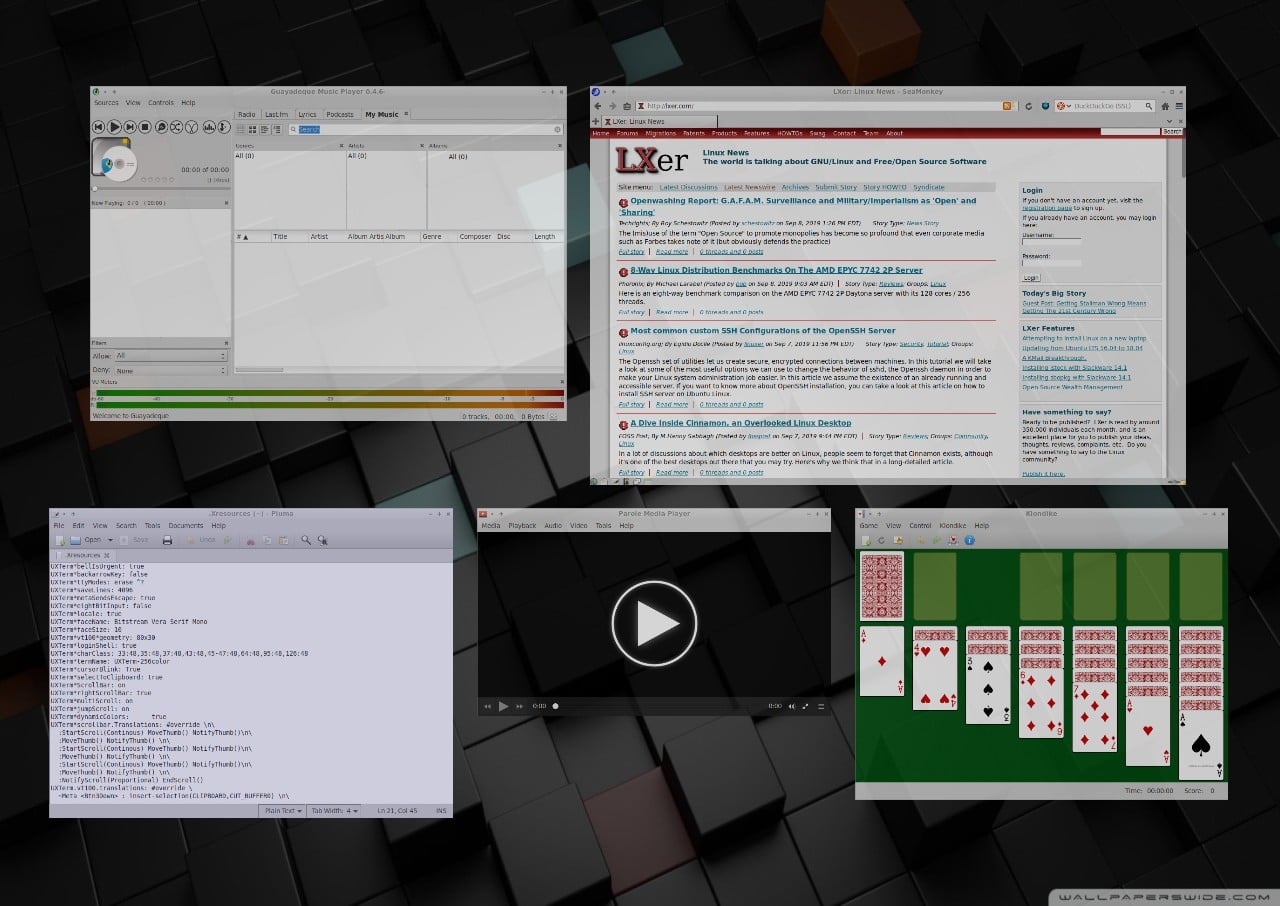
Task: Open the Control menu in Klondike
Action: point(922,524)
